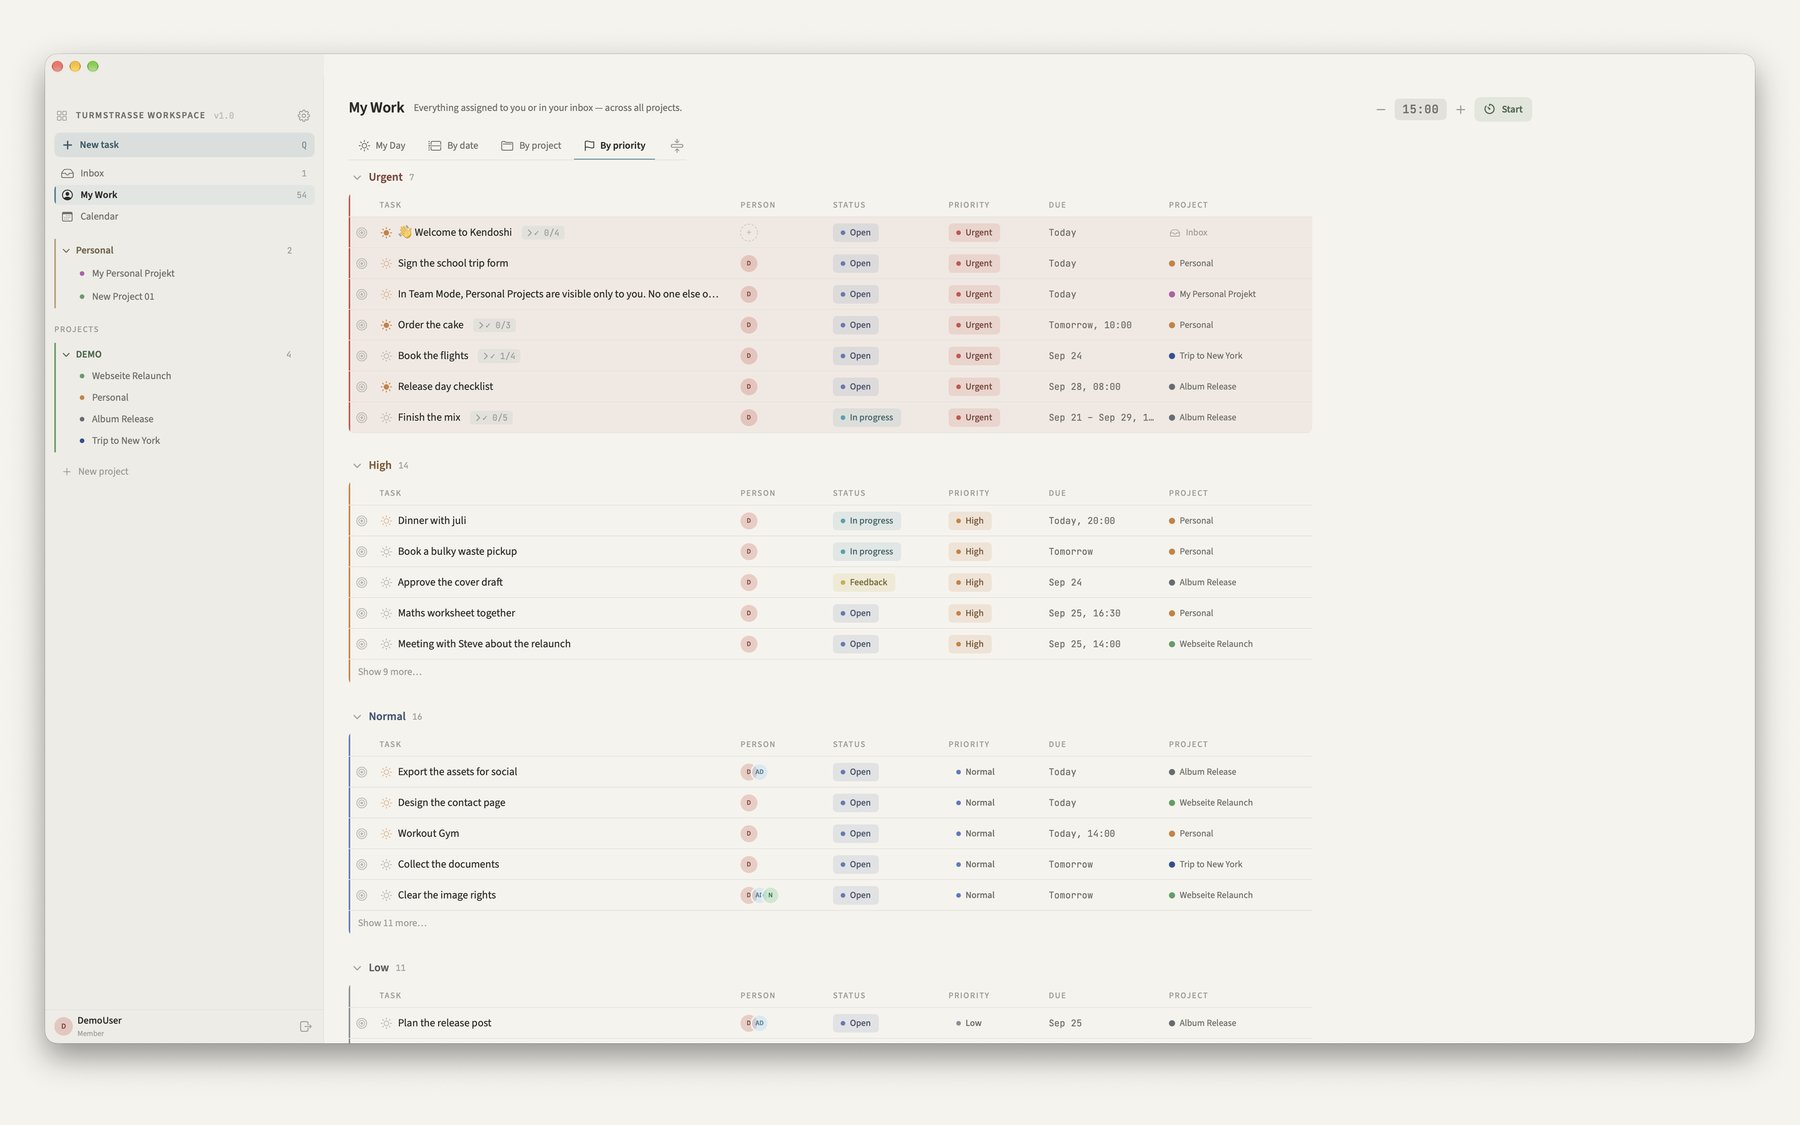Click the workspace grid icon beside Turmstrasse Workspace
The width and height of the screenshot is (1800, 1125).
[62, 116]
